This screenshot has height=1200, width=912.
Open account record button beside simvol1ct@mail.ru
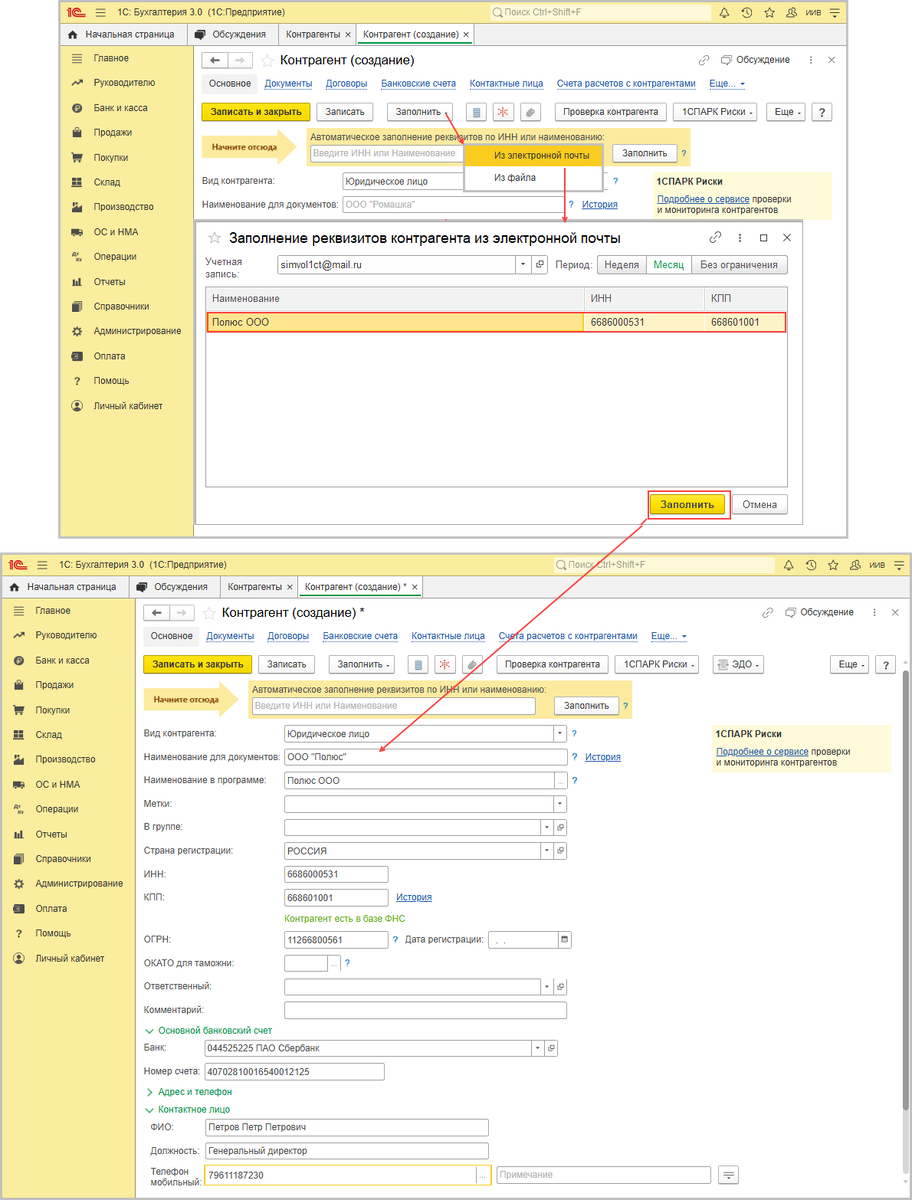541,264
